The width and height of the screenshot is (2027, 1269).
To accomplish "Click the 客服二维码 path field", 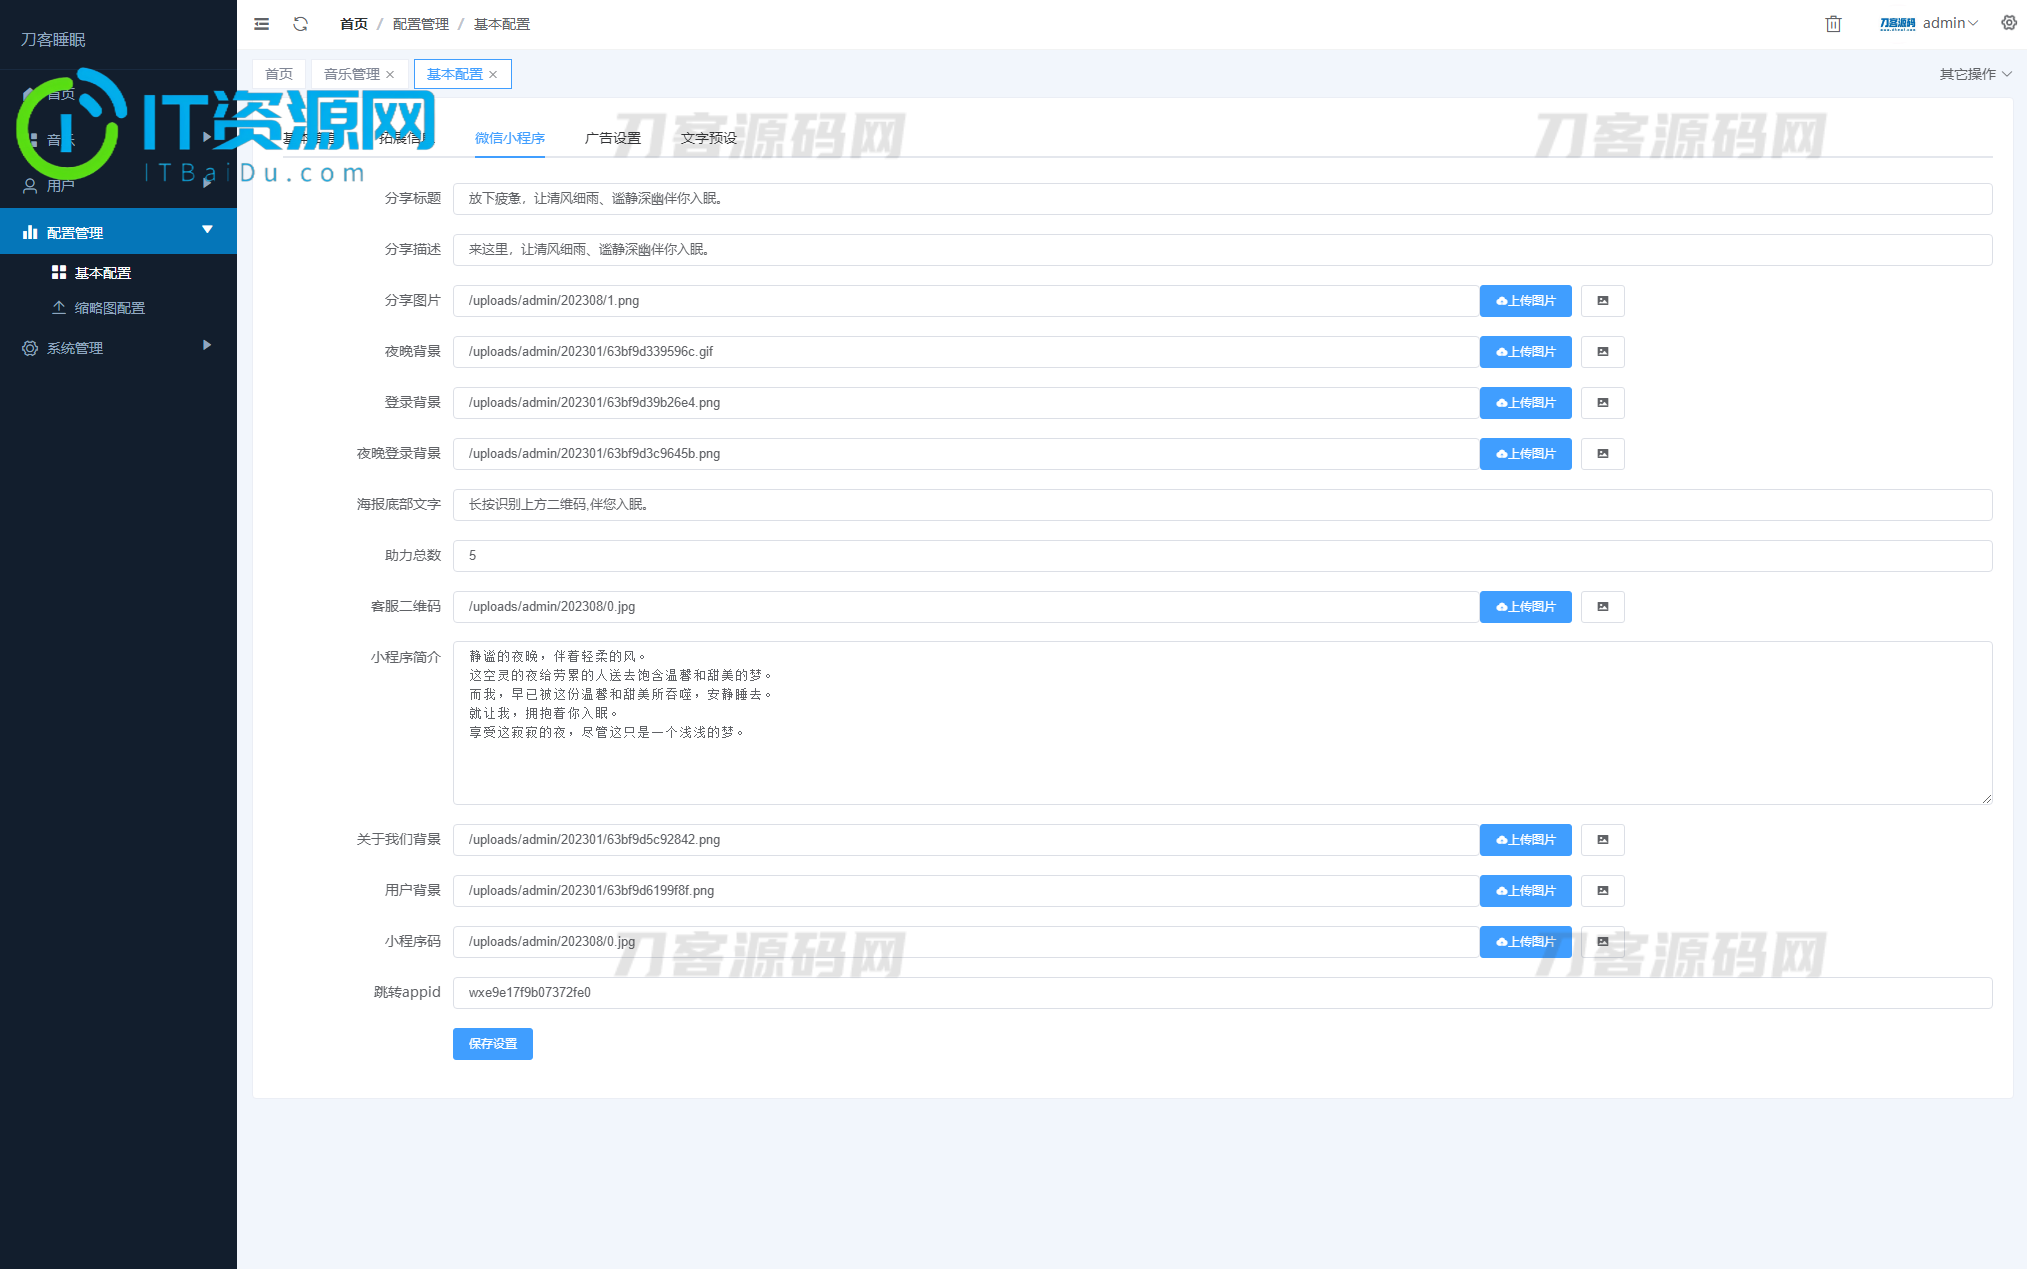I will [x=966, y=607].
